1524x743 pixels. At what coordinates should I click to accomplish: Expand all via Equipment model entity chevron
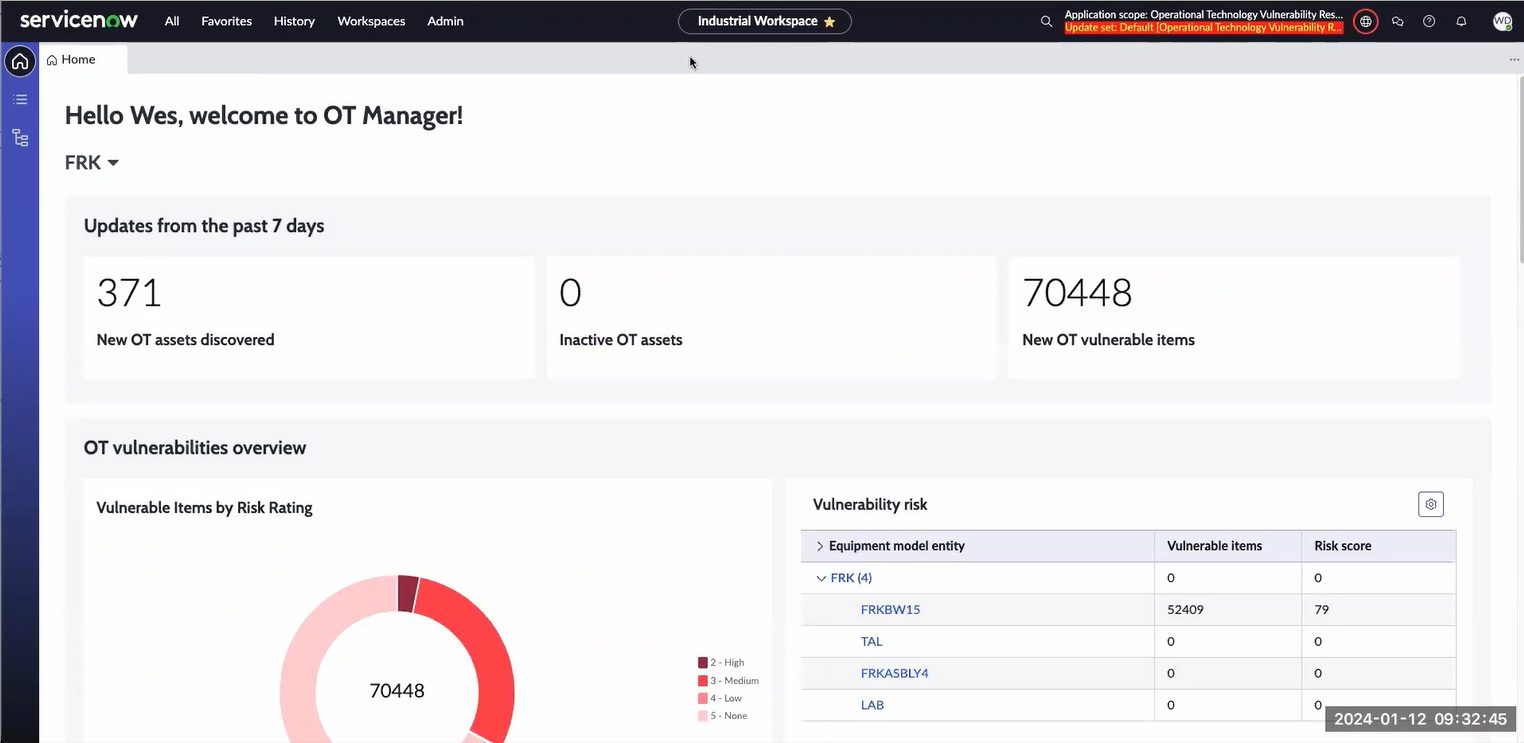820,546
